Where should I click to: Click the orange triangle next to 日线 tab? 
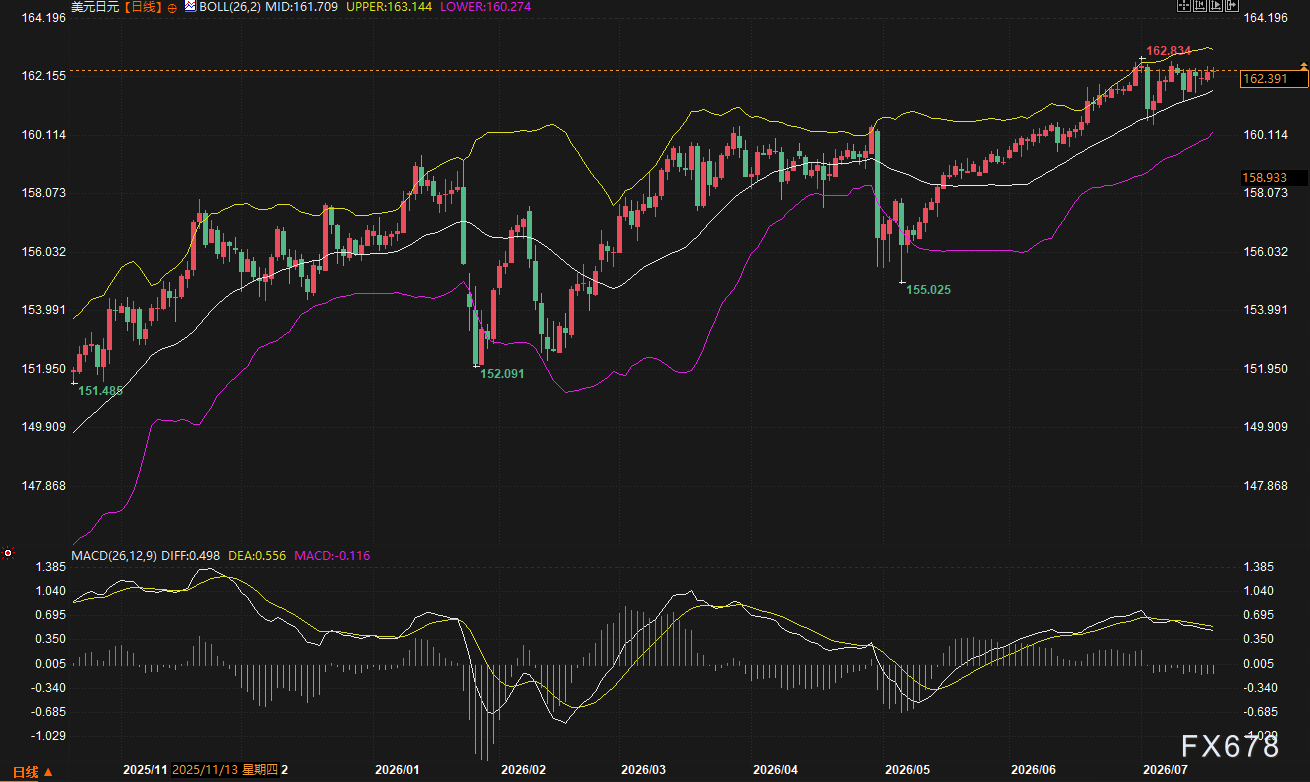coord(48,772)
